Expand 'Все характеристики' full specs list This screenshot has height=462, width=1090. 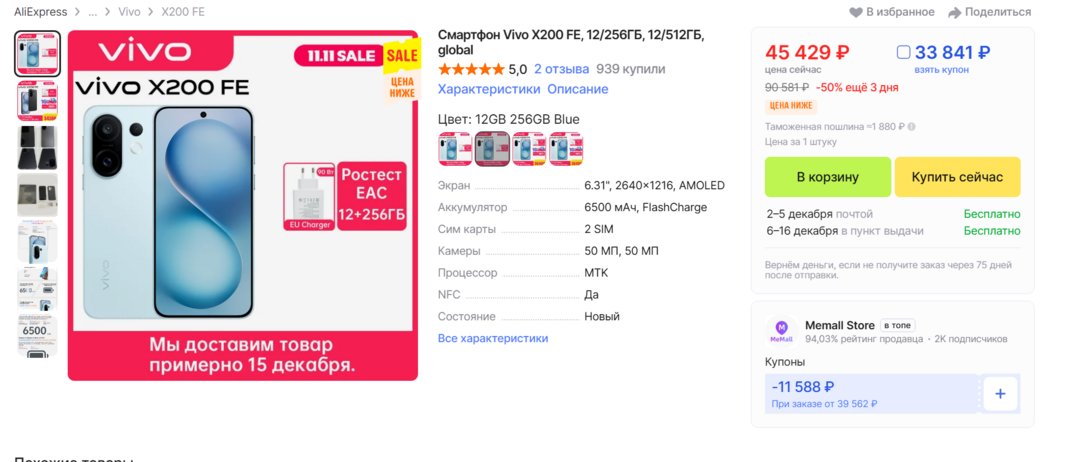pos(493,339)
